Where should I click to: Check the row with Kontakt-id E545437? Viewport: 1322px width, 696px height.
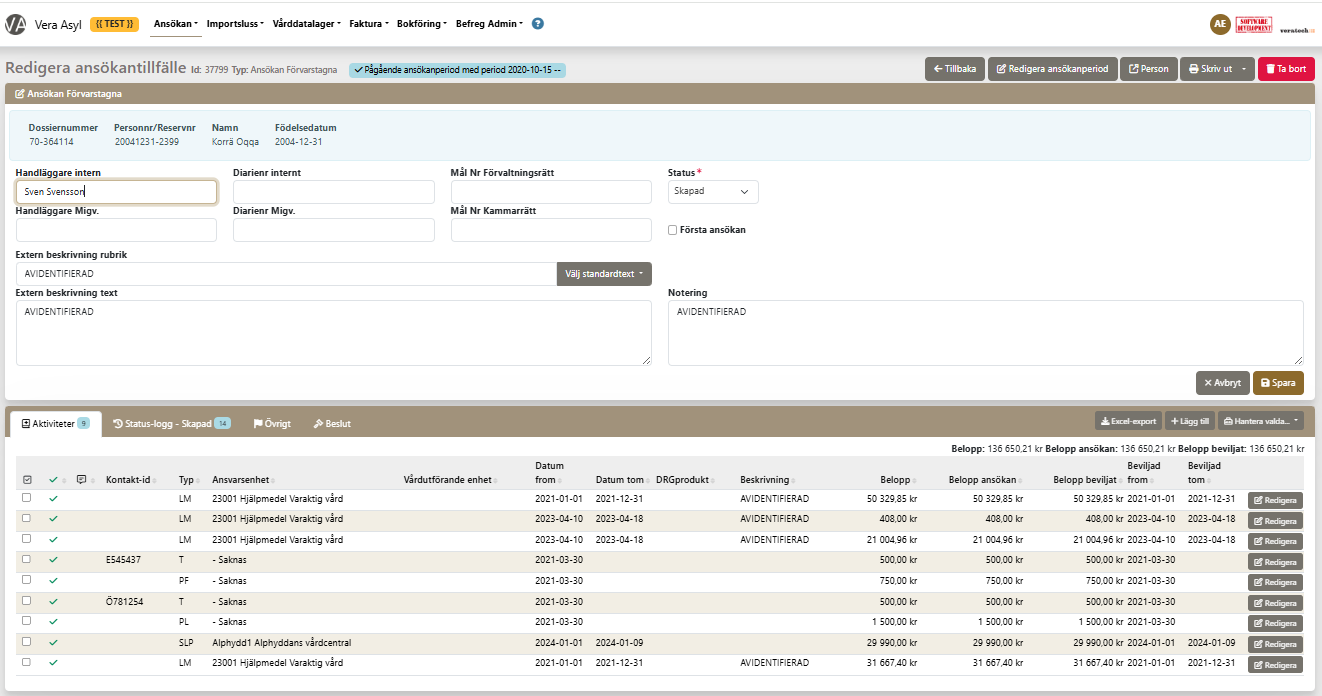(x=27, y=560)
